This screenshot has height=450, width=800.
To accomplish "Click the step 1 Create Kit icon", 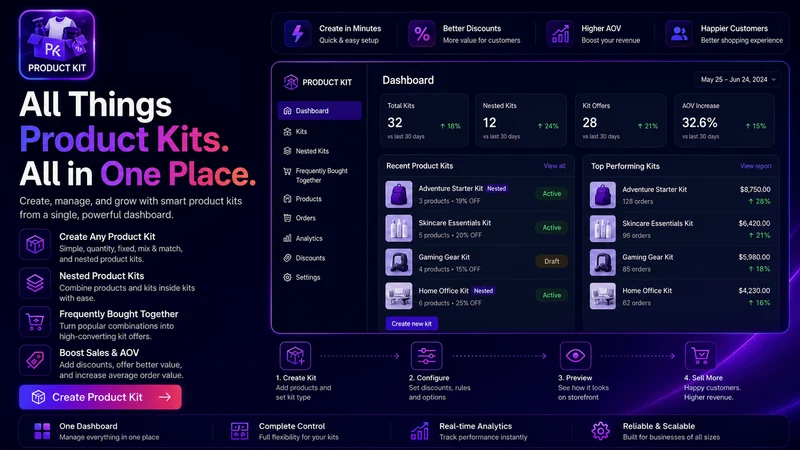I will pyautogui.click(x=295, y=356).
